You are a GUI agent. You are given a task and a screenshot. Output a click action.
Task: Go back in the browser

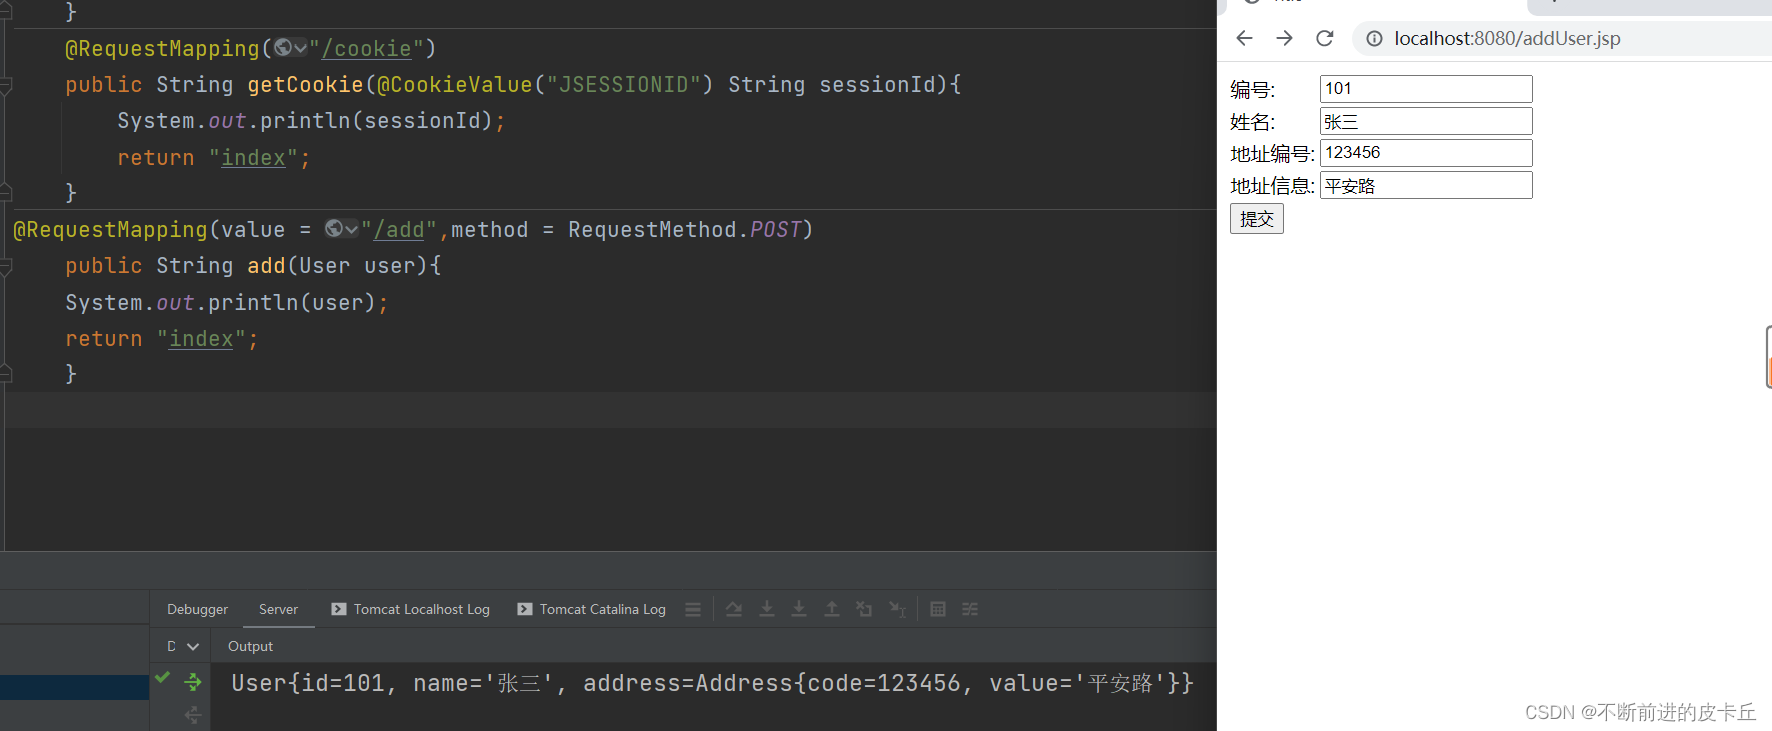(x=1244, y=38)
